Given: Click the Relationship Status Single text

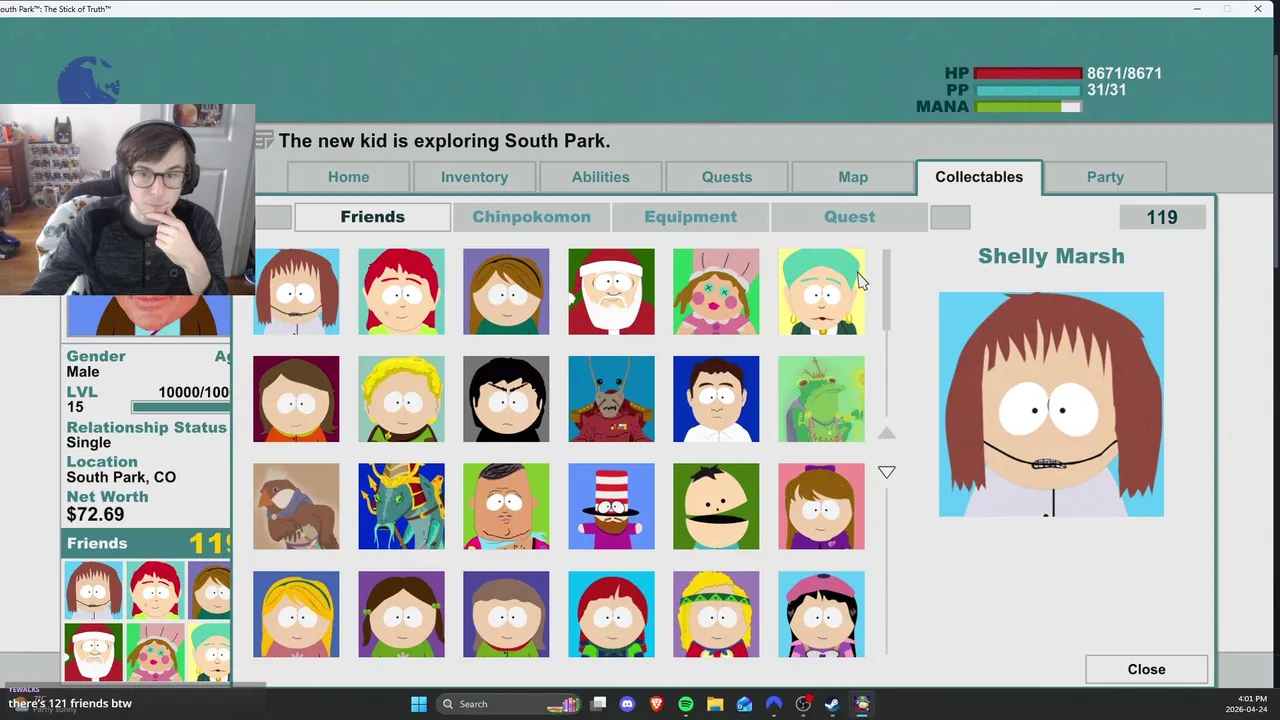Looking at the screenshot, I should click(89, 442).
